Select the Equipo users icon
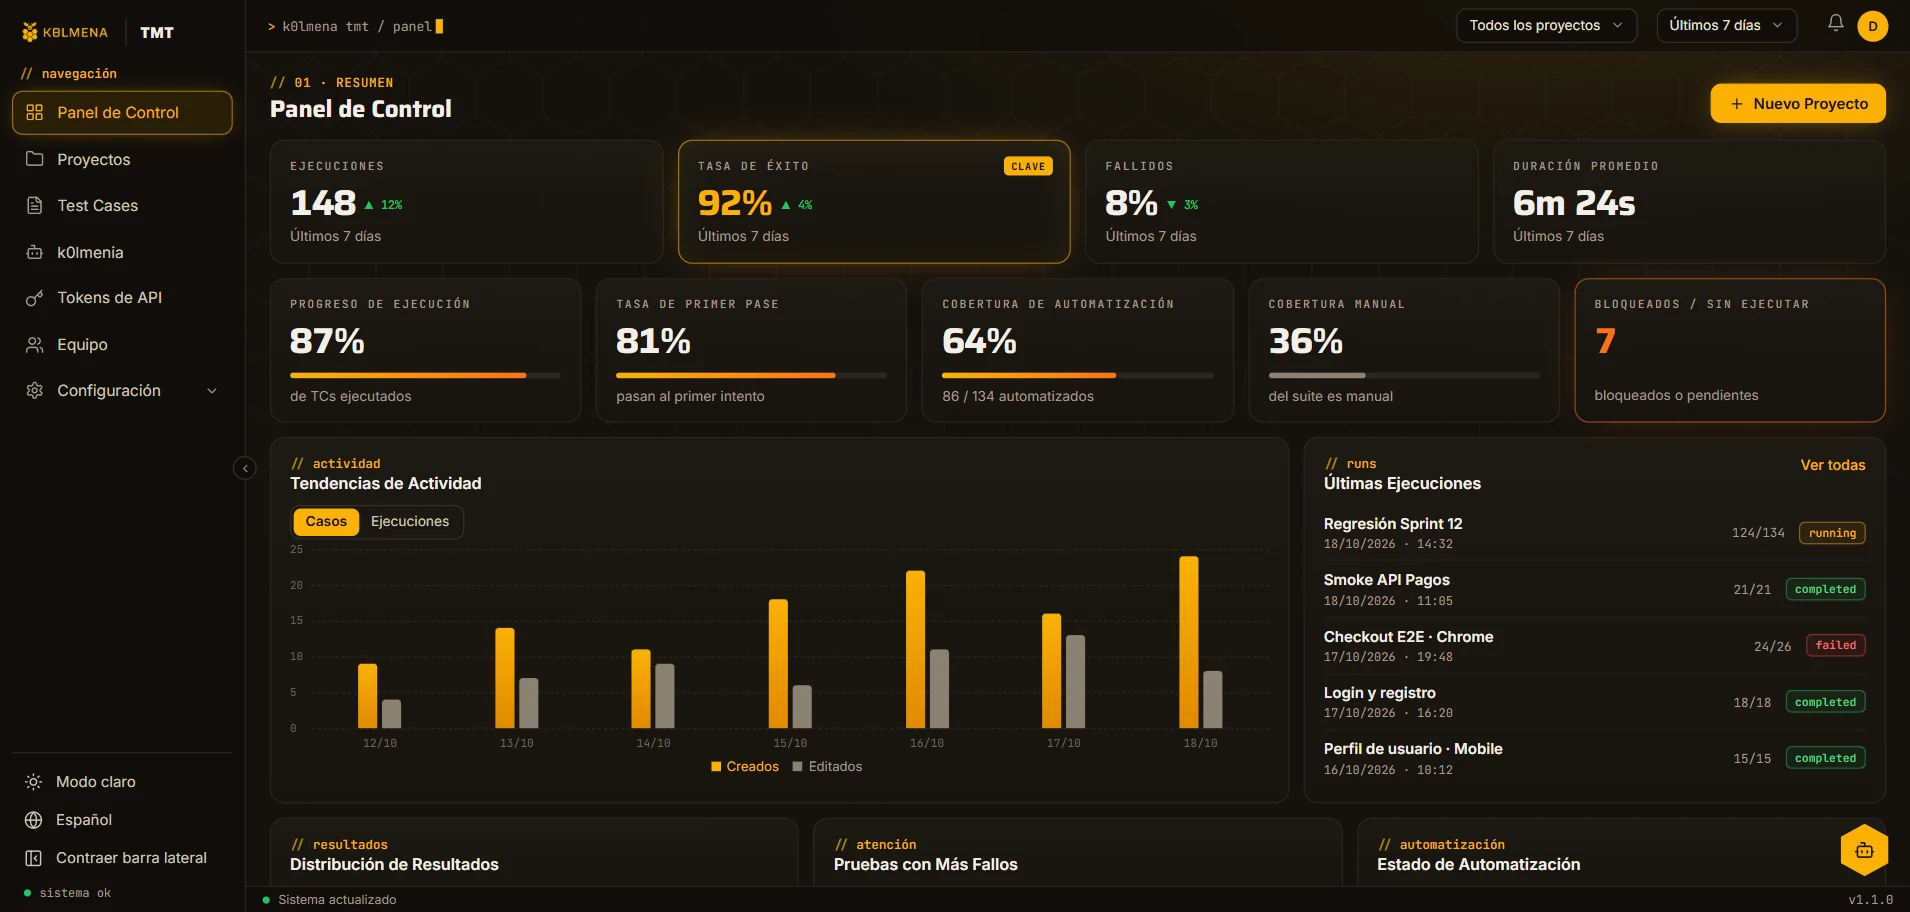The width and height of the screenshot is (1910, 912). point(35,345)
